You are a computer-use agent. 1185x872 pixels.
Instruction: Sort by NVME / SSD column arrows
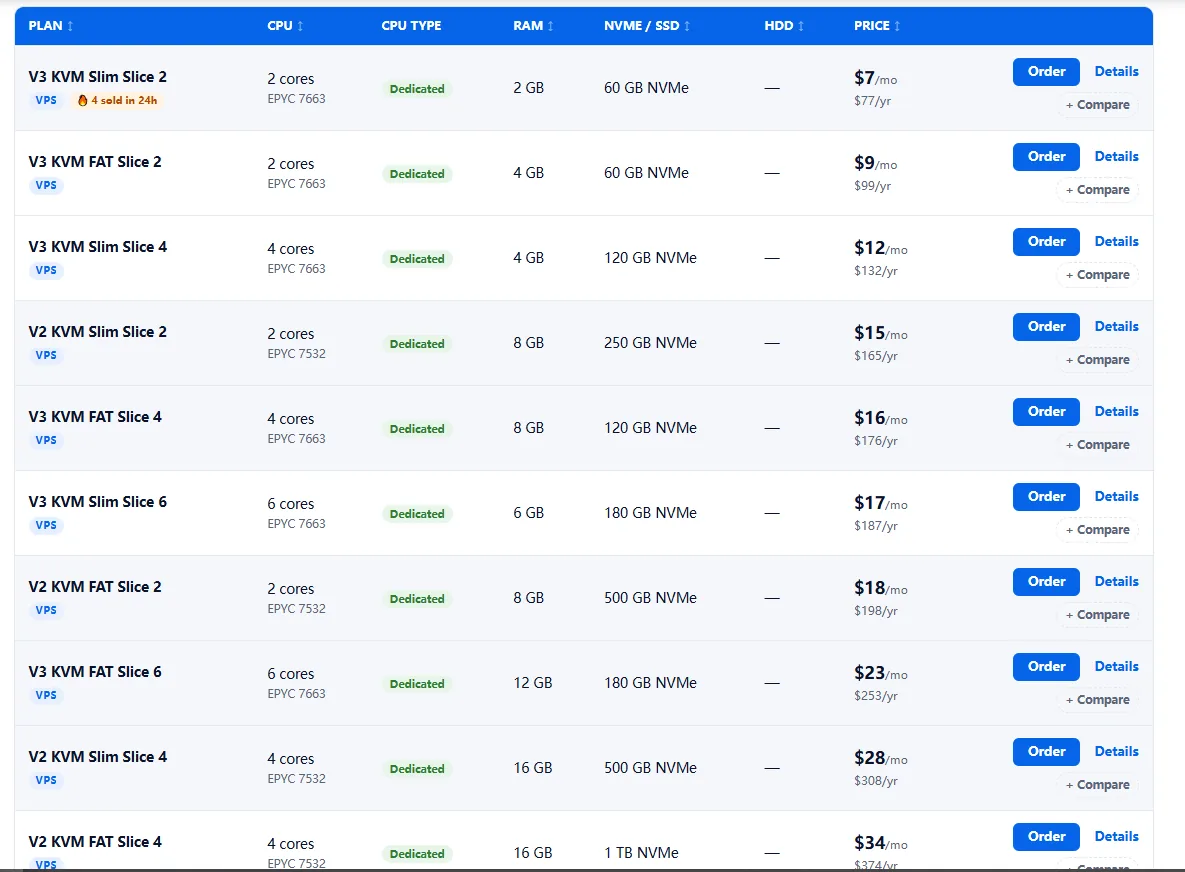tap(687, 26)
